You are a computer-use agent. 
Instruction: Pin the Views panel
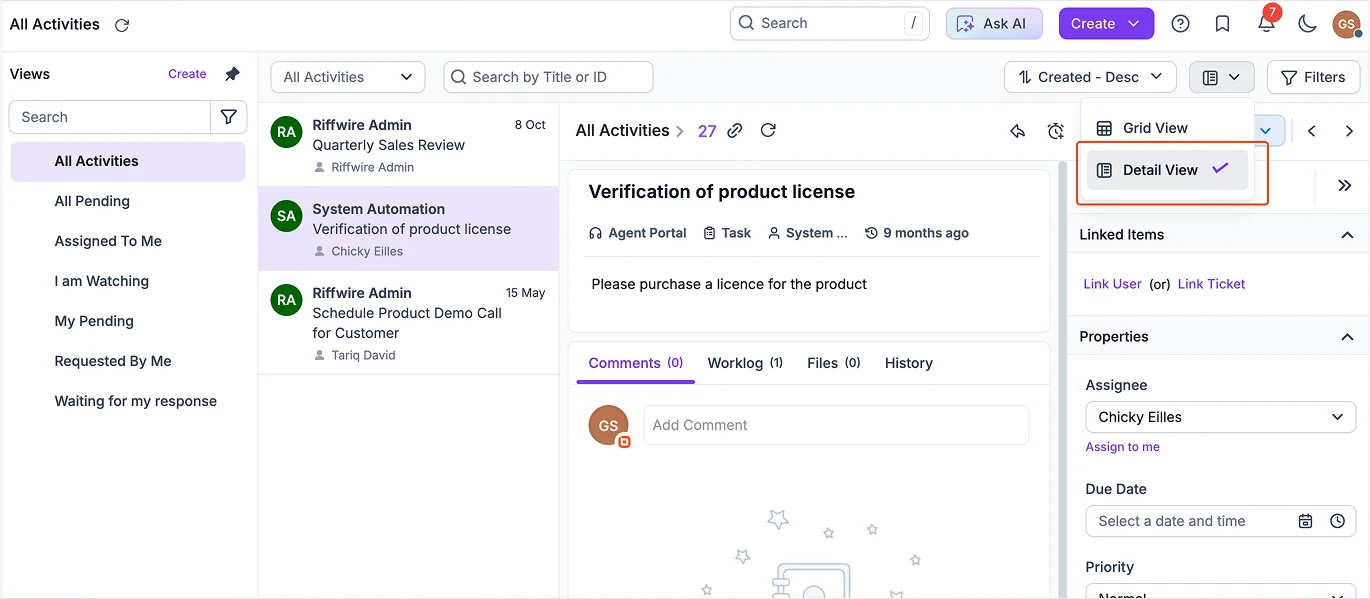tap(232, 74)
